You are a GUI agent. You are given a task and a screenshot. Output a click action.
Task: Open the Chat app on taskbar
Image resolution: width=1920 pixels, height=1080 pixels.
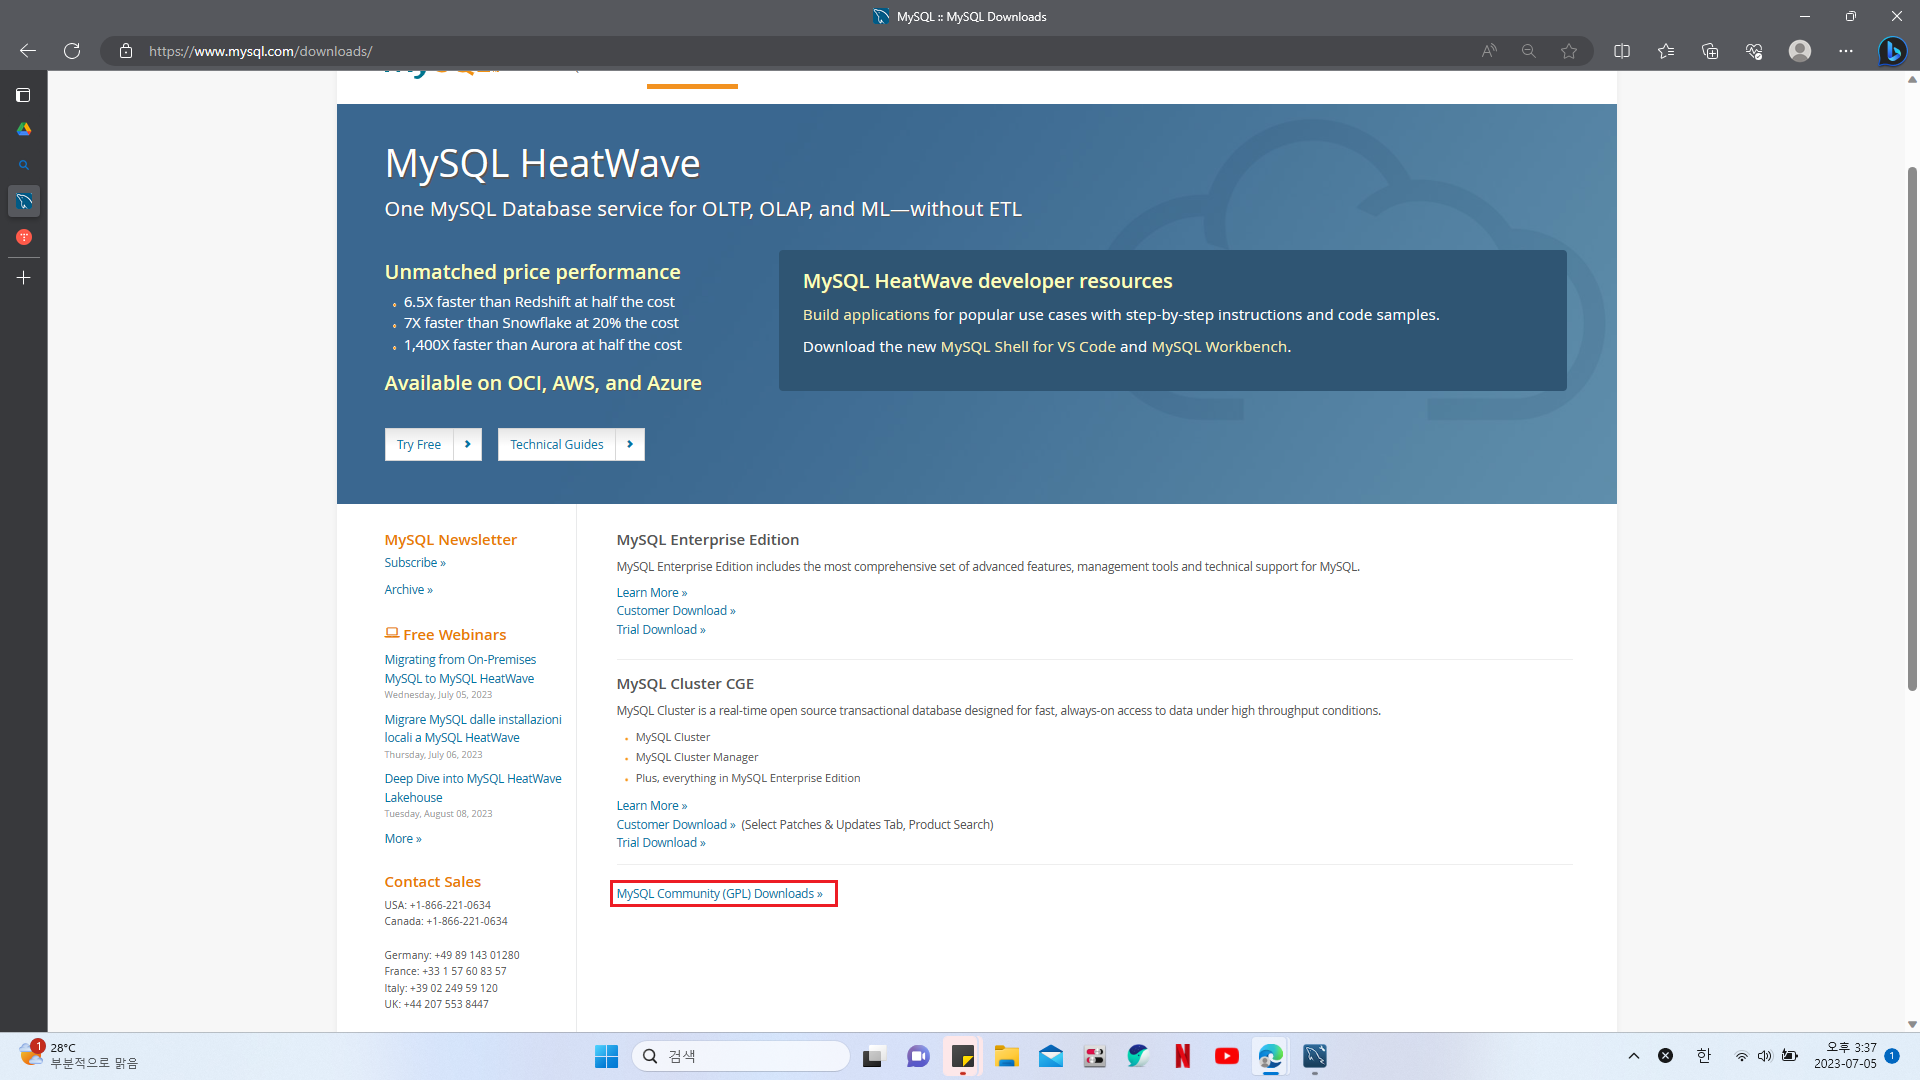pyautogui.click(x=918, y=1056)
